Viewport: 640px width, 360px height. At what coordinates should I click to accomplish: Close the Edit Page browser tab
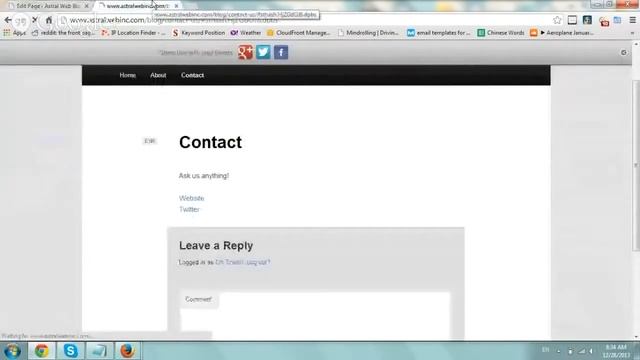click(x=87, y=6)
